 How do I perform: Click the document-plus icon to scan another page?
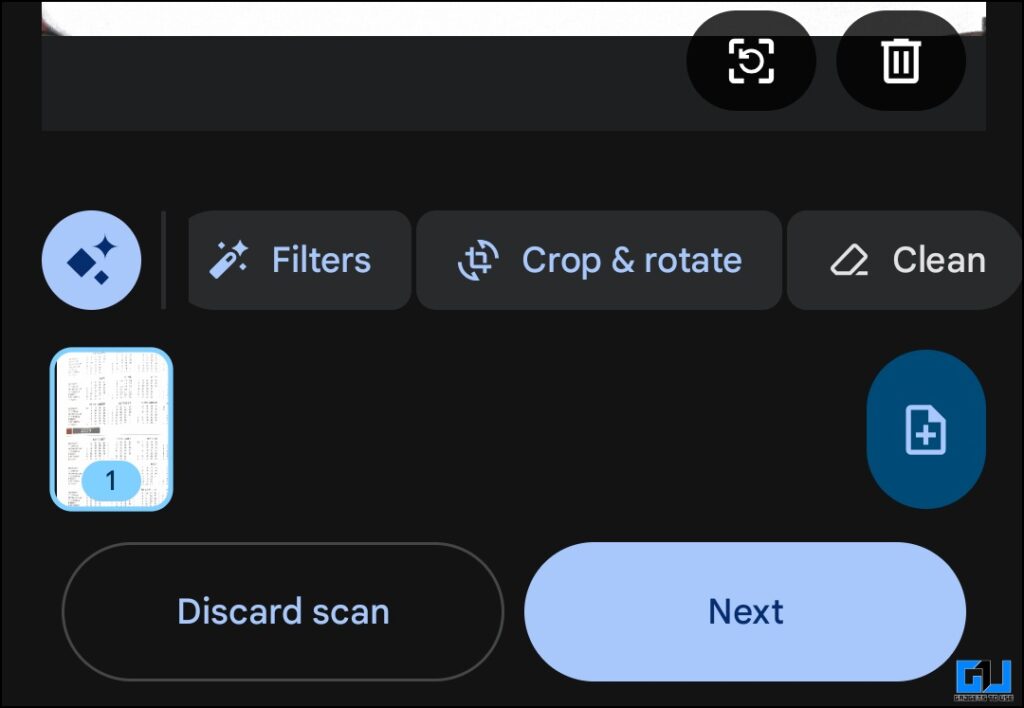click(x=926, y=428)
